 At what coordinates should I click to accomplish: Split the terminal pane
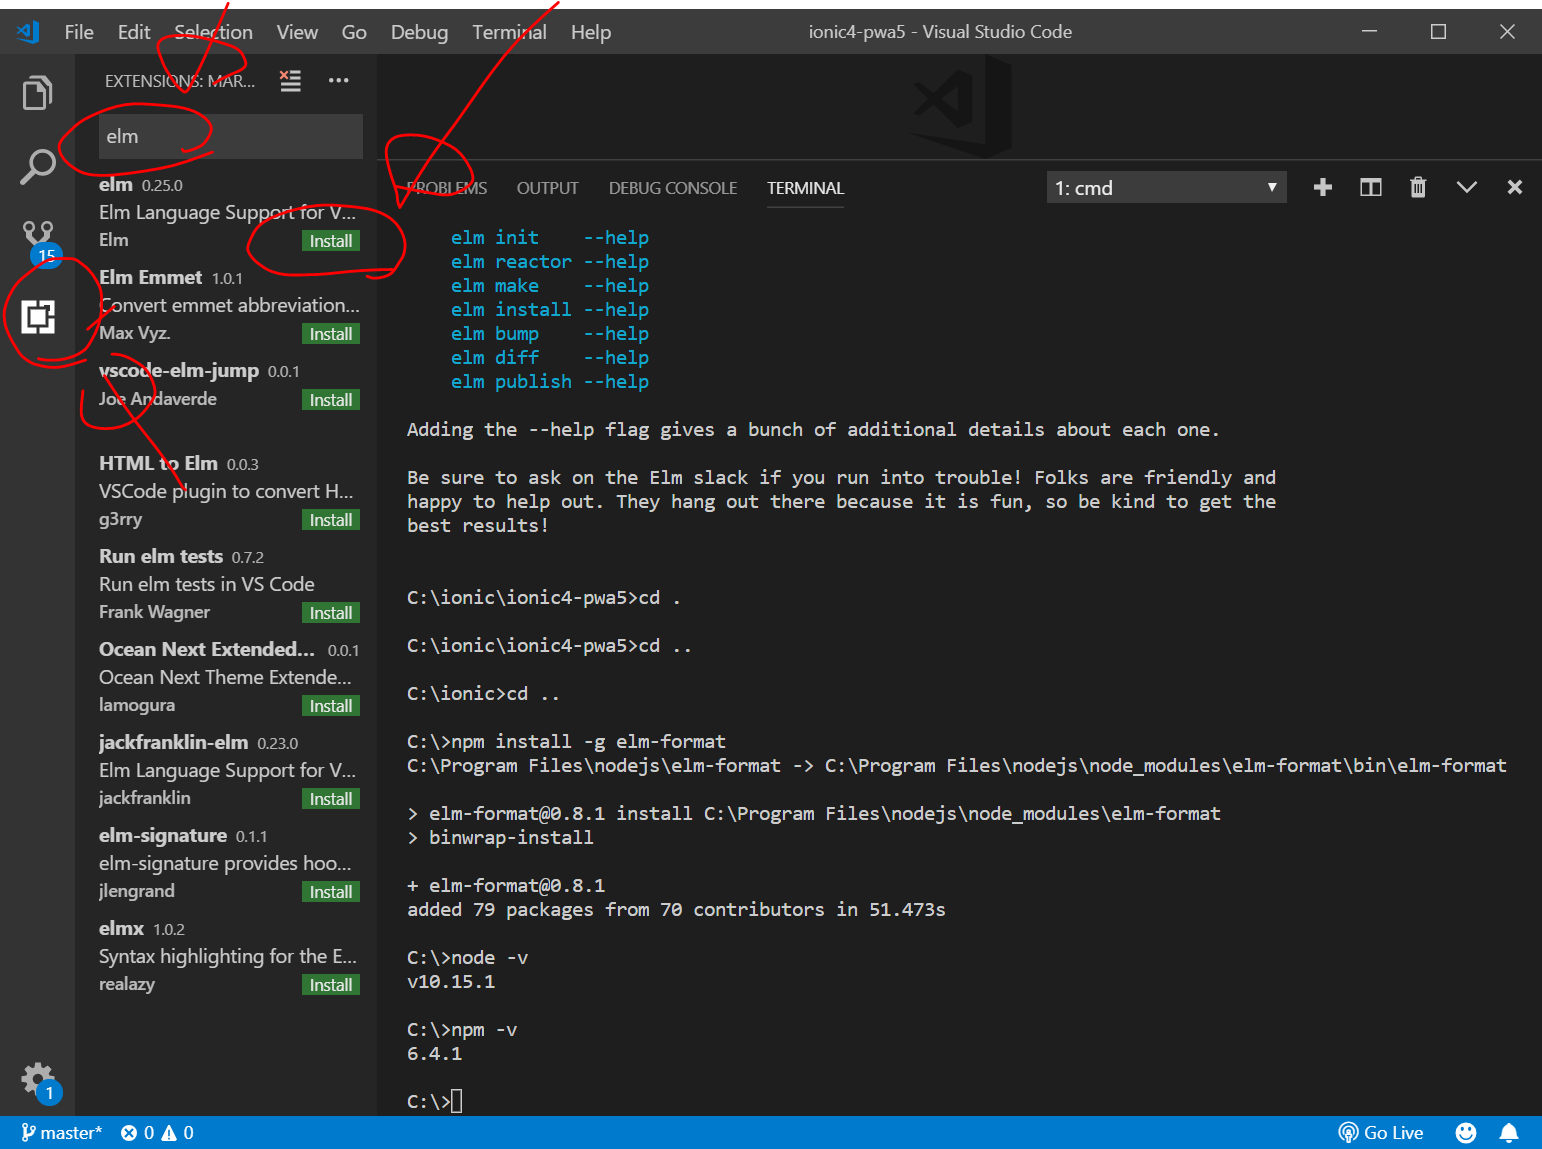1370,188
